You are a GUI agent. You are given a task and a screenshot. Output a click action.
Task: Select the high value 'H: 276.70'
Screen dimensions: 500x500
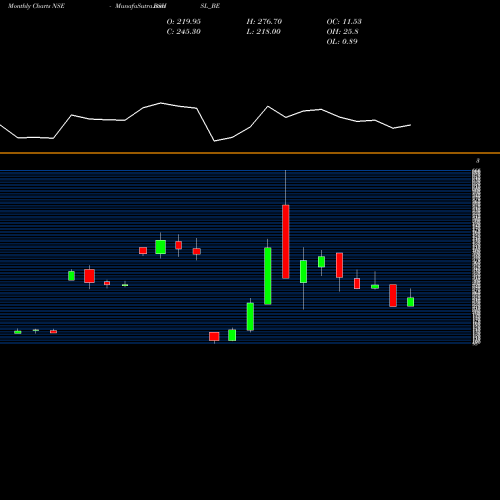264,21
